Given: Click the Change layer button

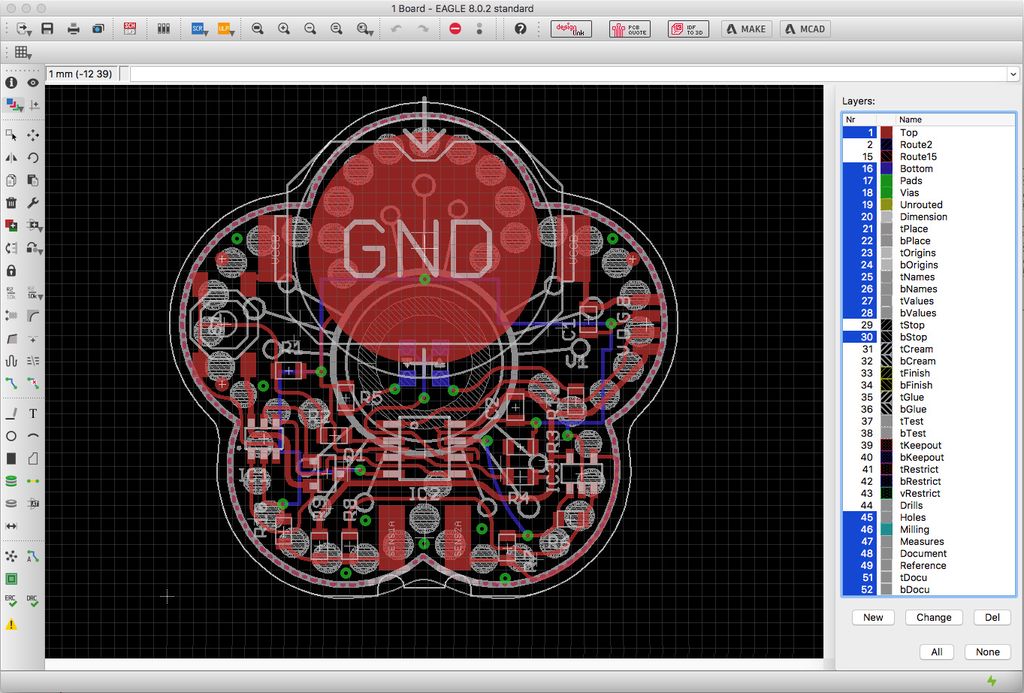Looking at the screenshot, I should click(933, 617).
